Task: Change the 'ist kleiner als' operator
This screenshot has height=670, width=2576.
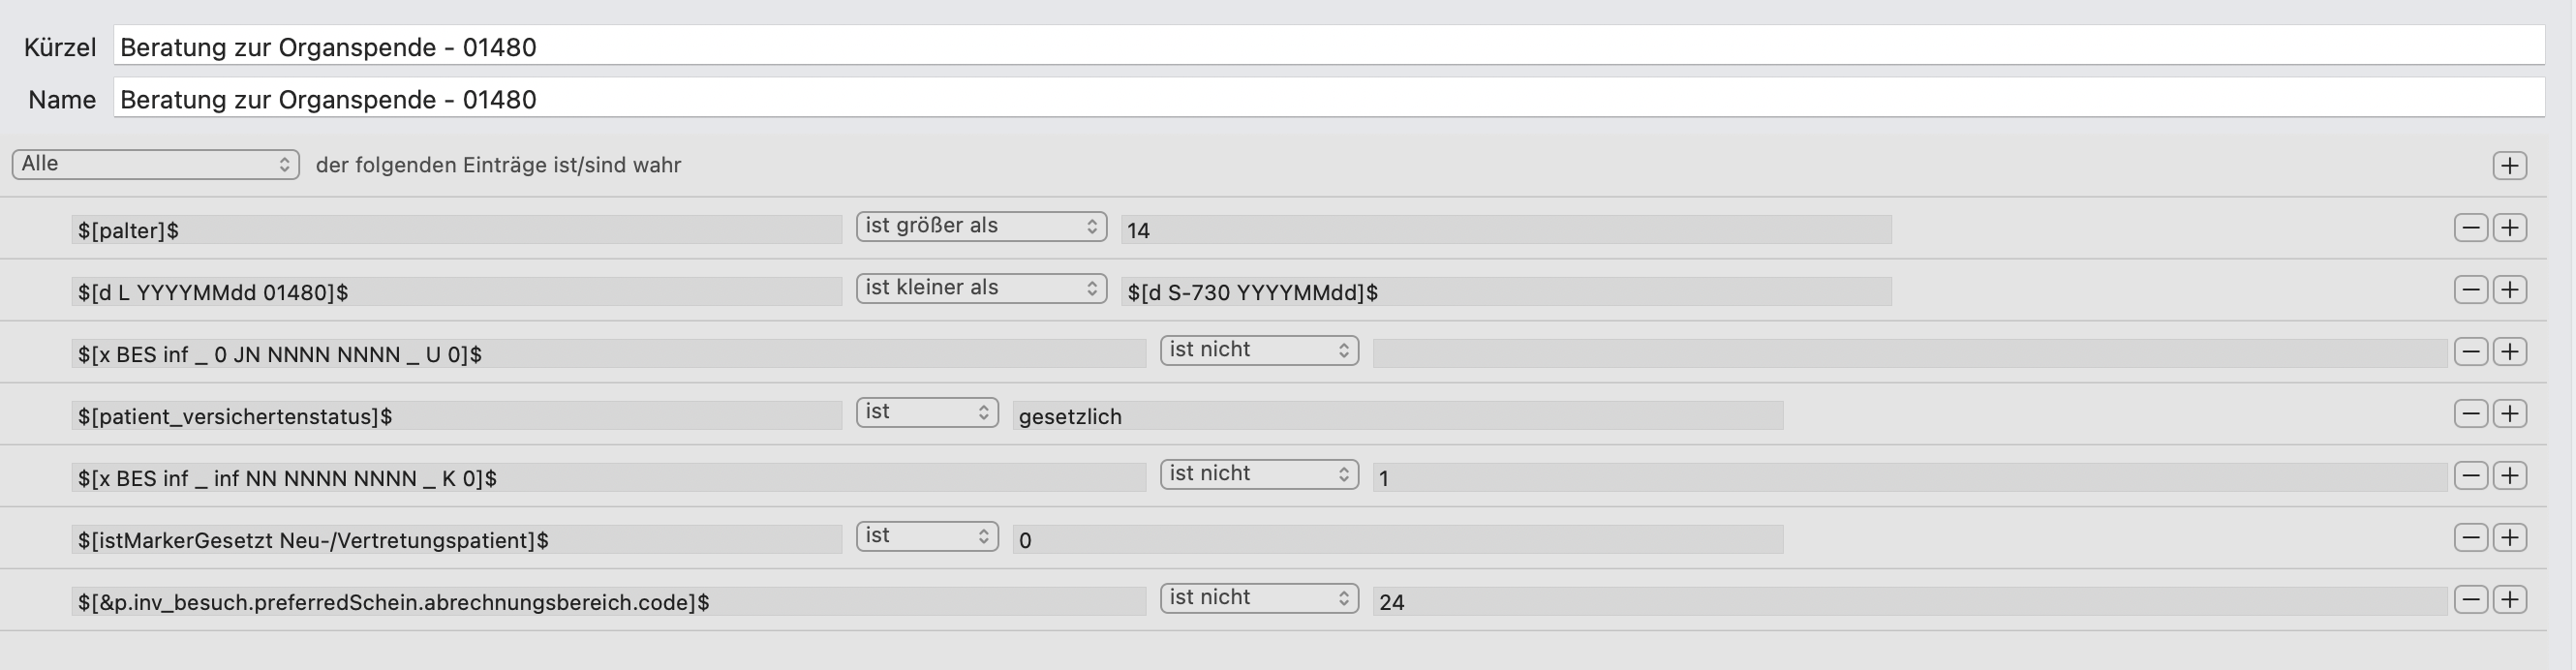Action: 980,288
